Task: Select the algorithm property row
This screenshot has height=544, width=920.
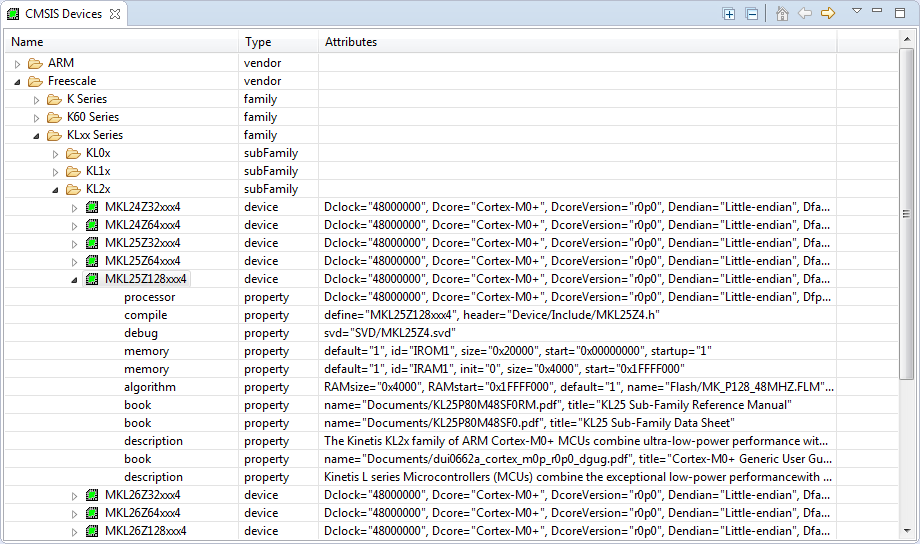Action: (x=149, y=387)
